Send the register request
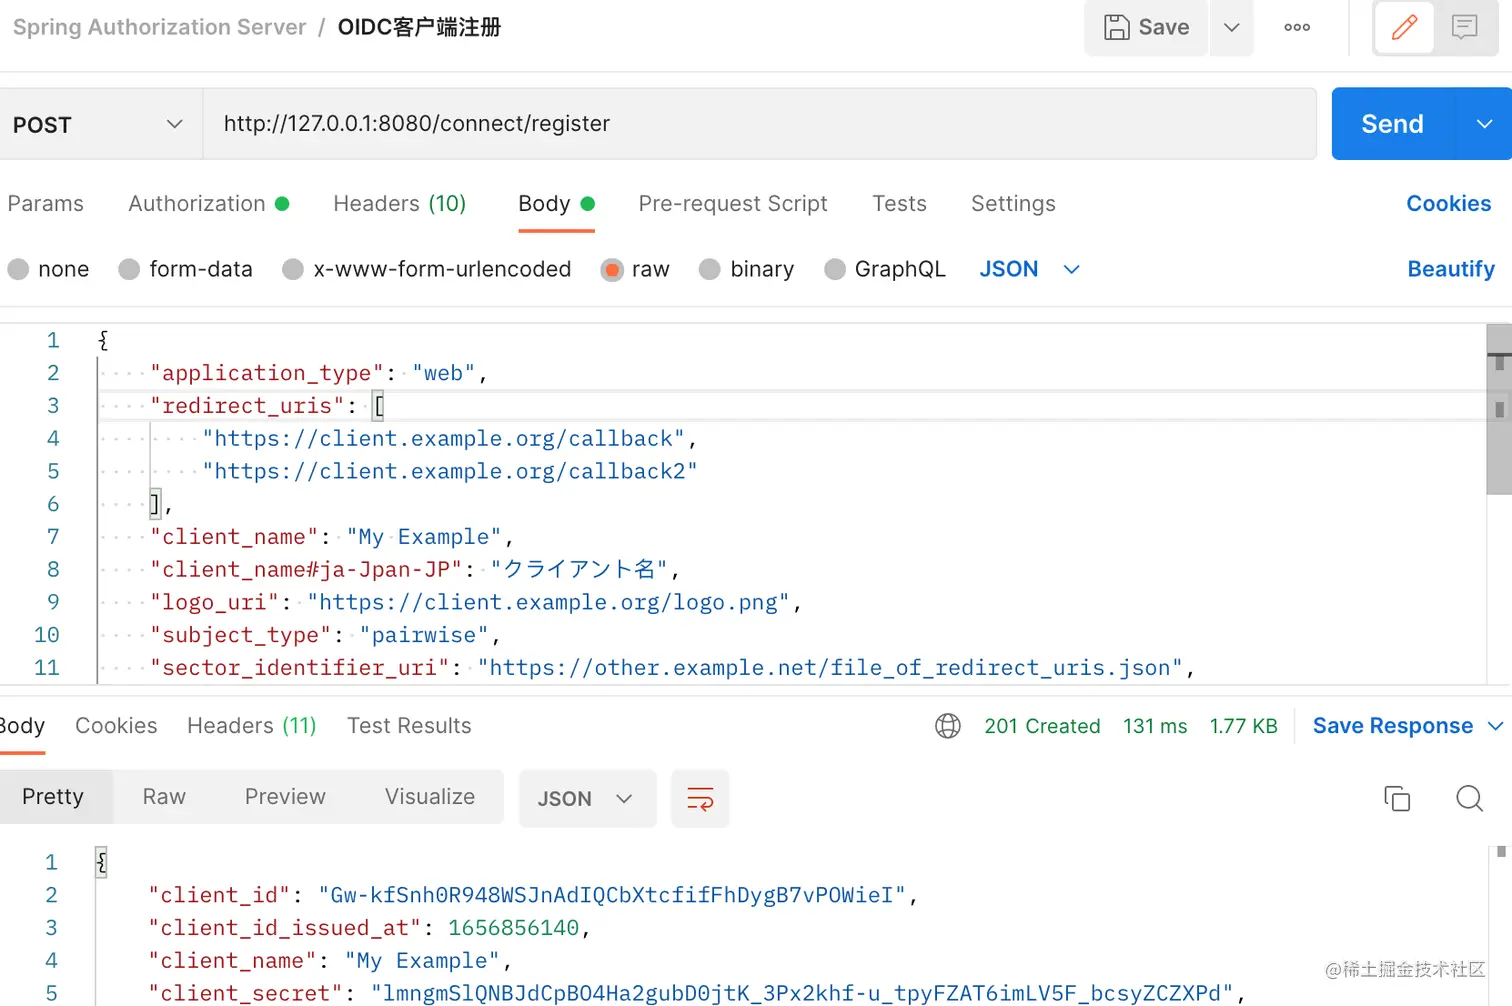 click(1391, 124)
